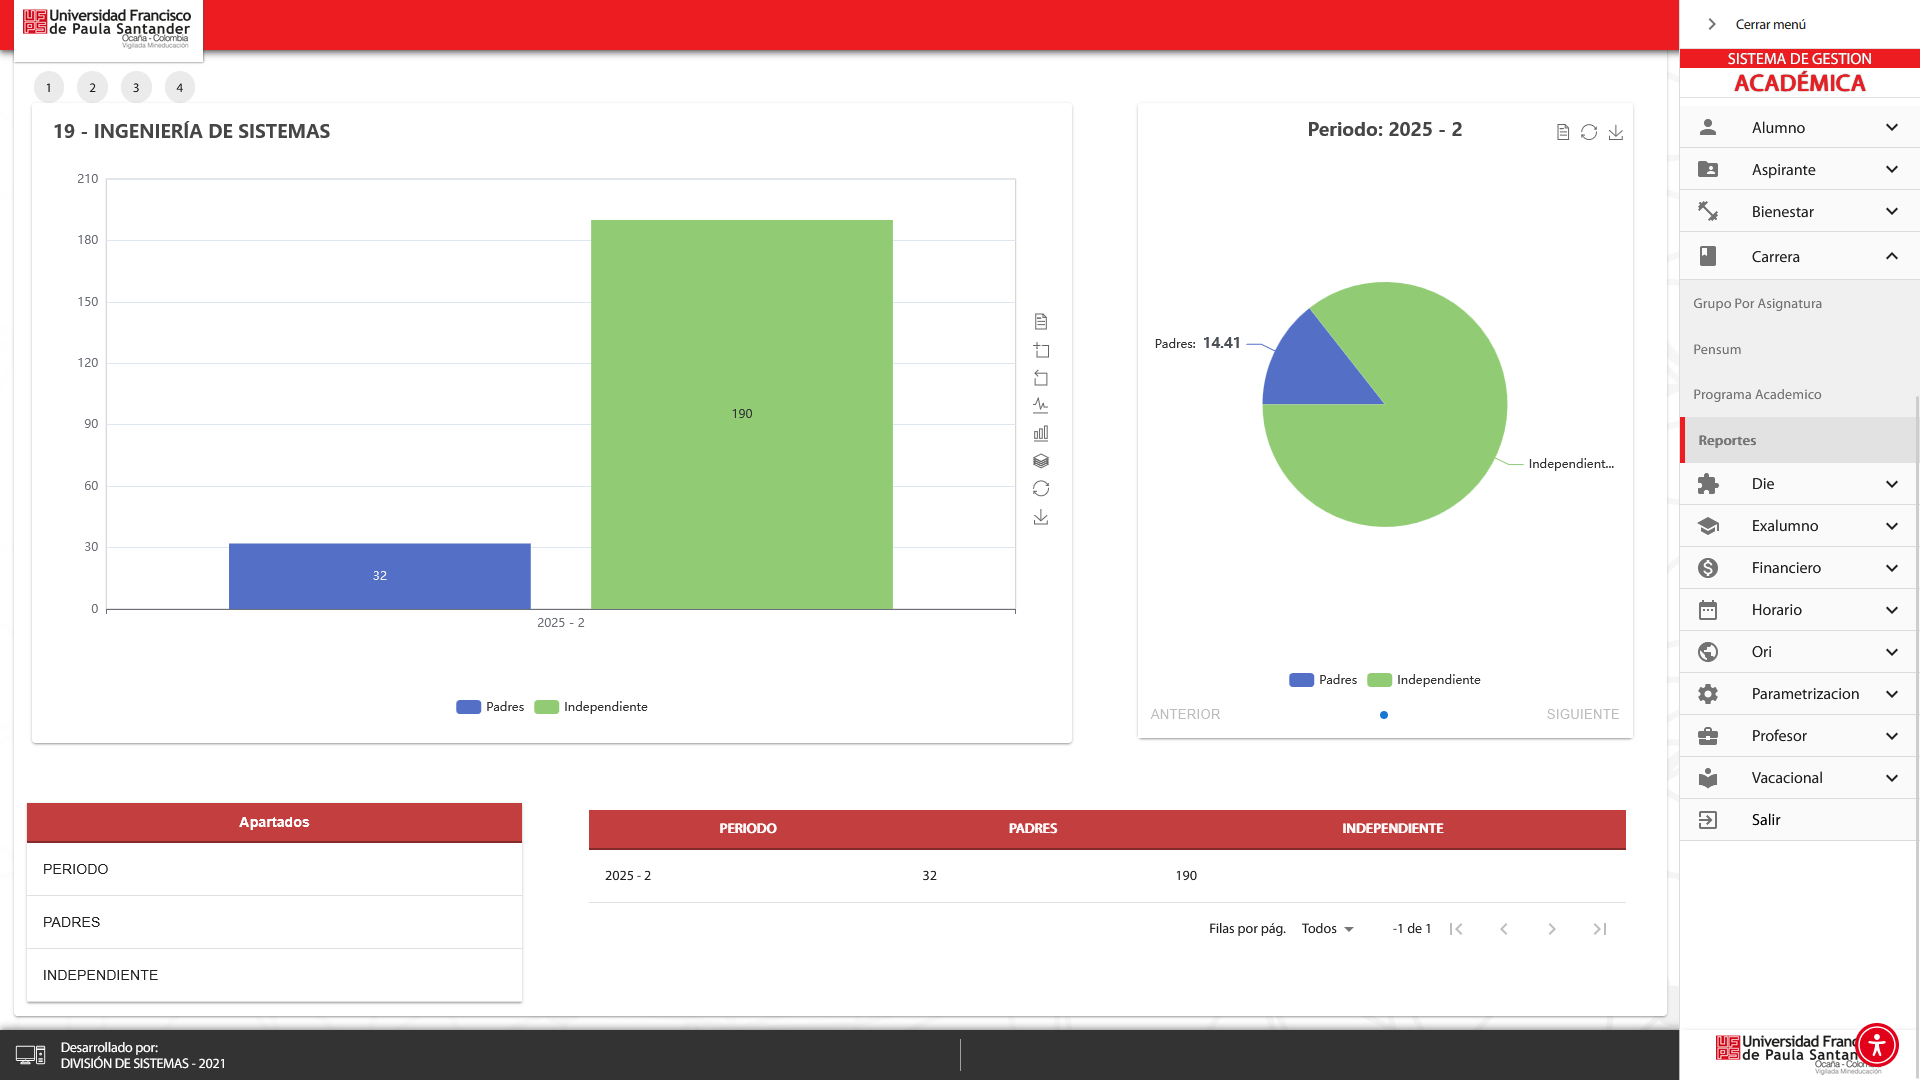The image size is (1920, 1080).
Task: Open the accessibility widget button
Action: [1876, 1045]
